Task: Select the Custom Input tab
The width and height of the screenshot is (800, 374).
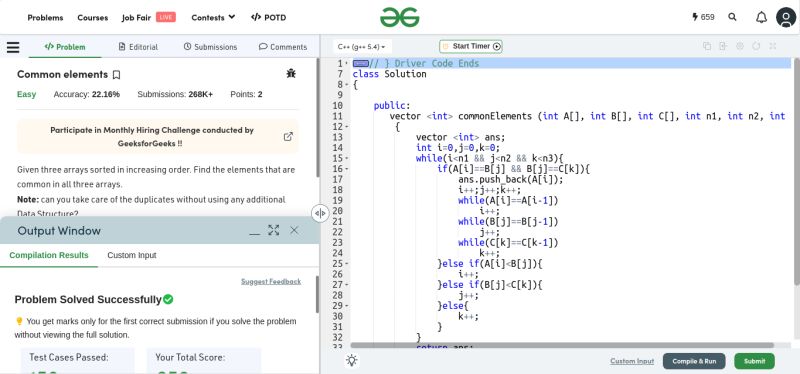Action: (x=132, y=255)
